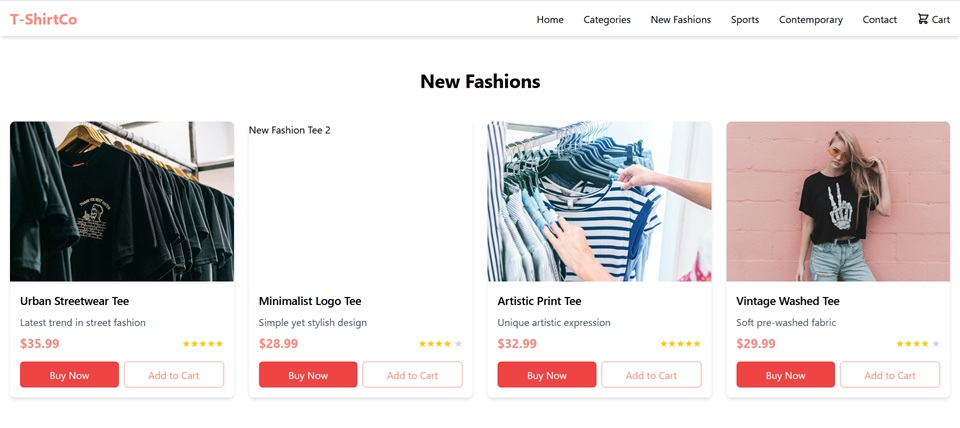Buy Now the Urban Streetwear Tee
The image size is (960, 428).
coord(69,375)
